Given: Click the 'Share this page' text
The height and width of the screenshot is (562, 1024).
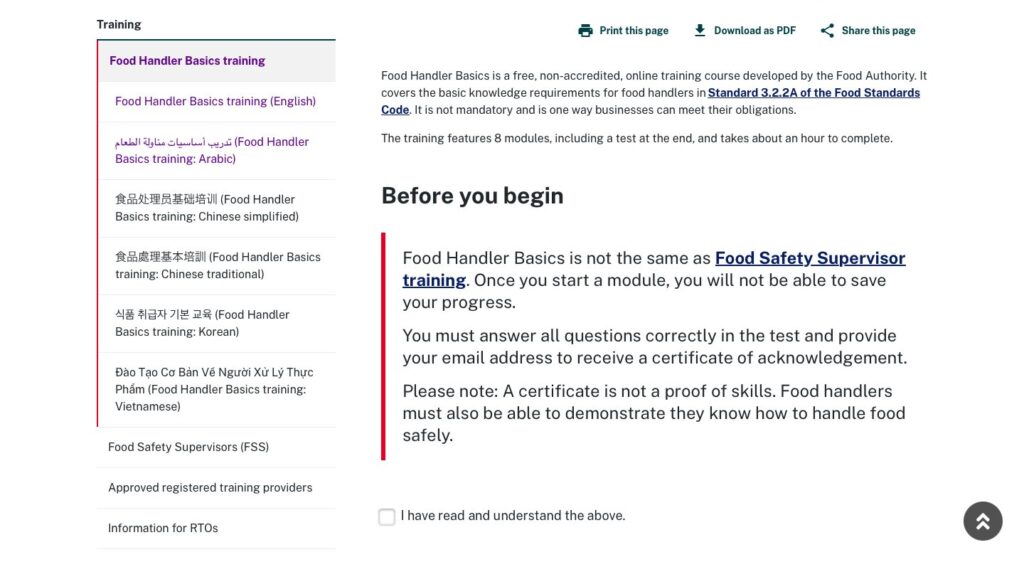Looking at the screenshot, I should click(878, 31).
